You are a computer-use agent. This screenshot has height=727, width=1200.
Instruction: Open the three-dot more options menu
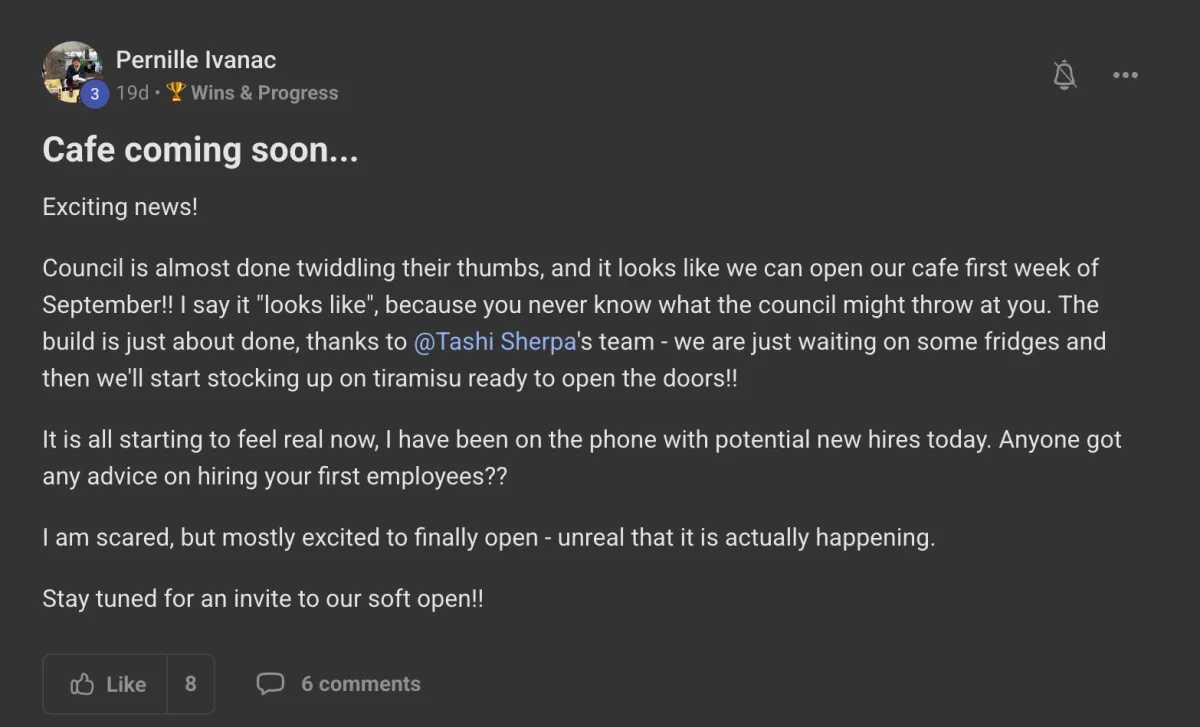[1125, 75]
